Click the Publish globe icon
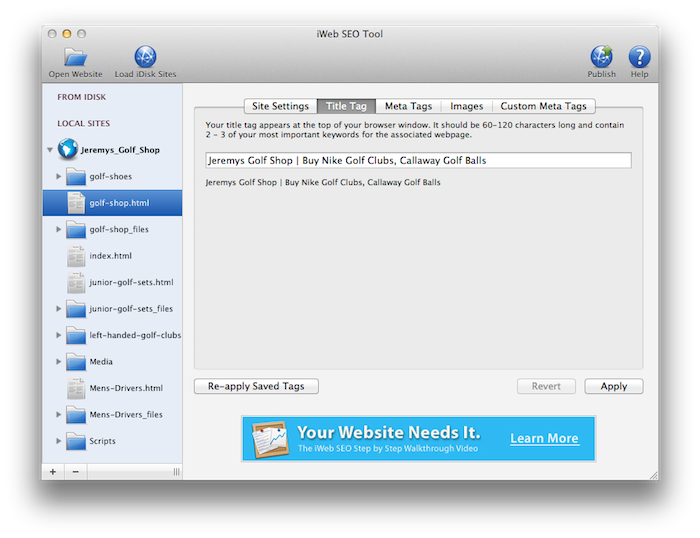 tap(601, 56)
